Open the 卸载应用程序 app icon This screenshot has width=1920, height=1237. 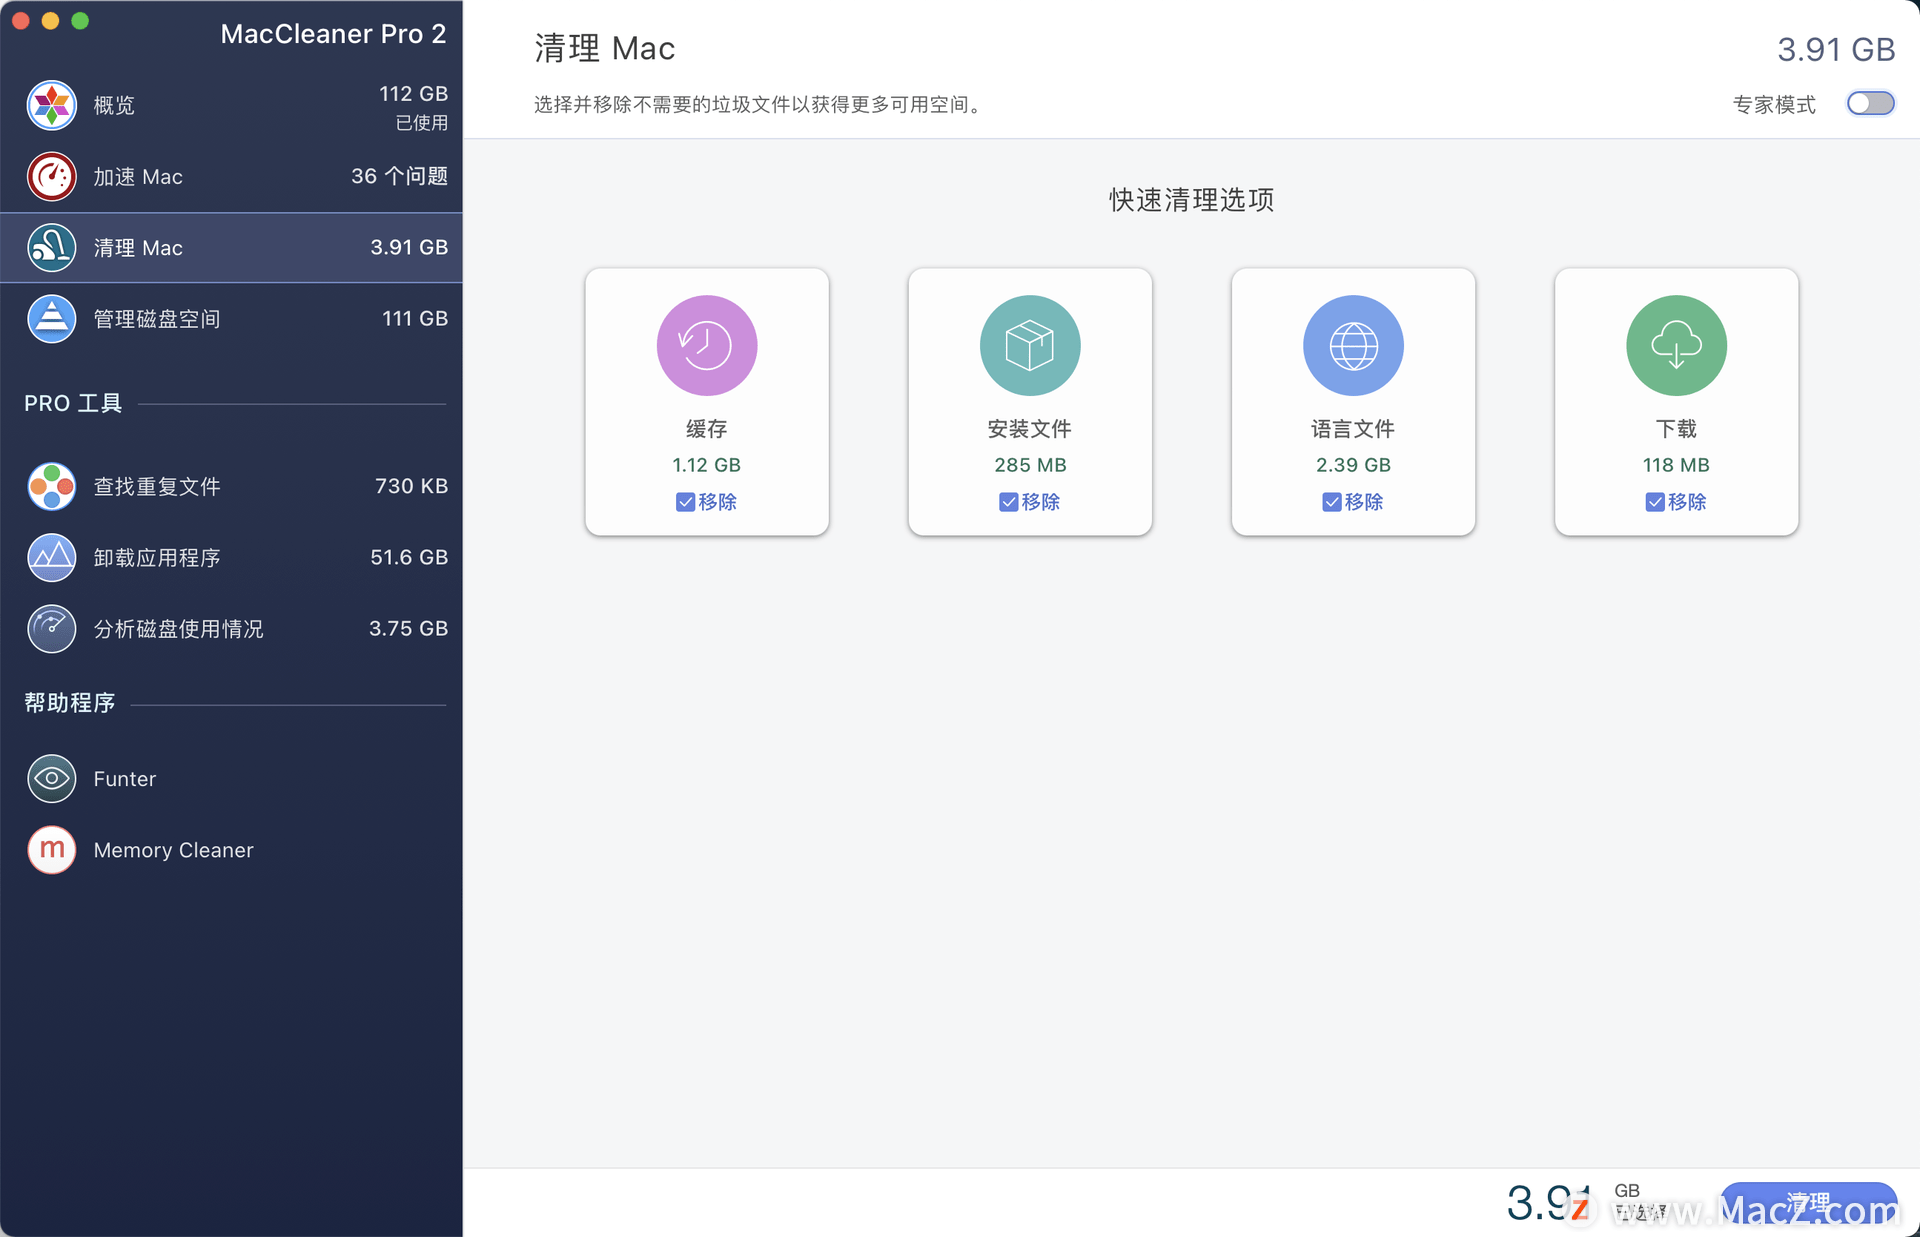click(51, 558)
